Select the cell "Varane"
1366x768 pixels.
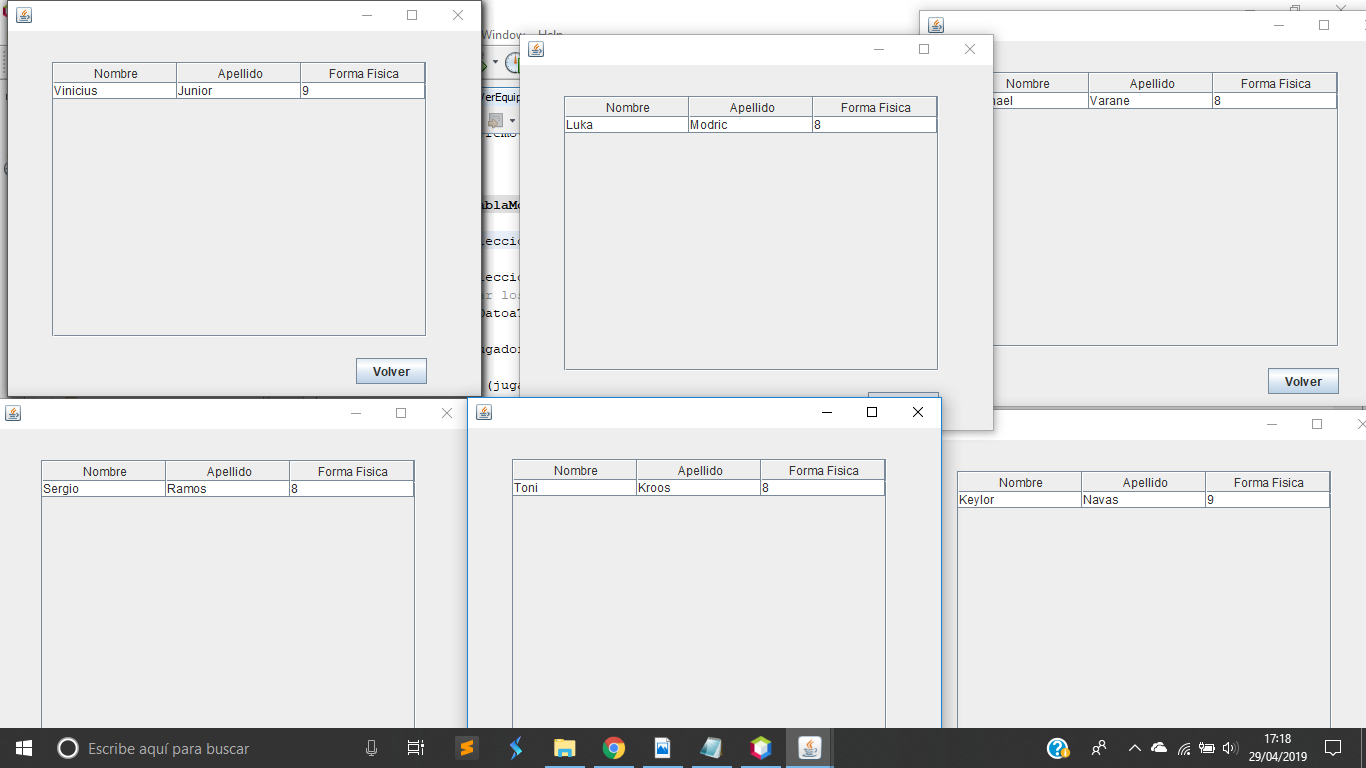click(x=1150, y=101)
